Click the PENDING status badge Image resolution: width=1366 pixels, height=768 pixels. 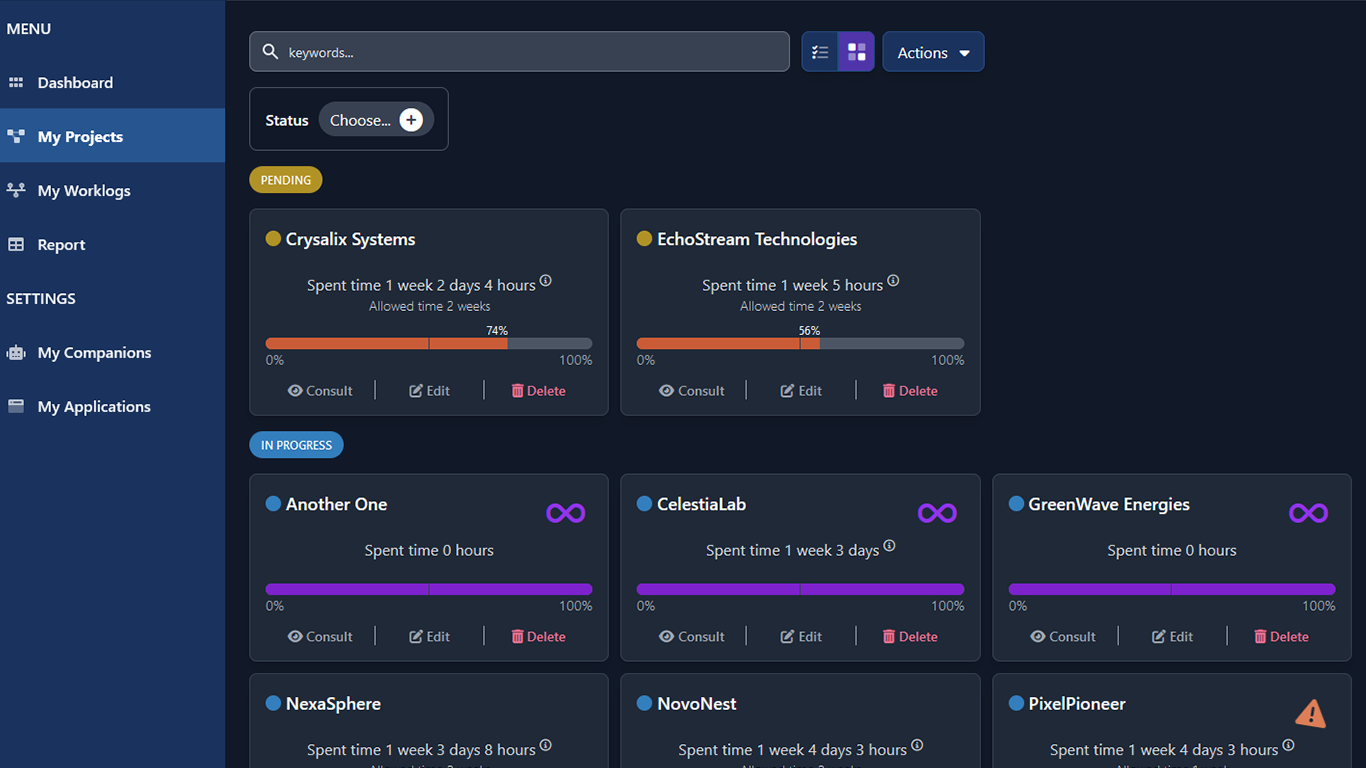click(x=285, y=179)
